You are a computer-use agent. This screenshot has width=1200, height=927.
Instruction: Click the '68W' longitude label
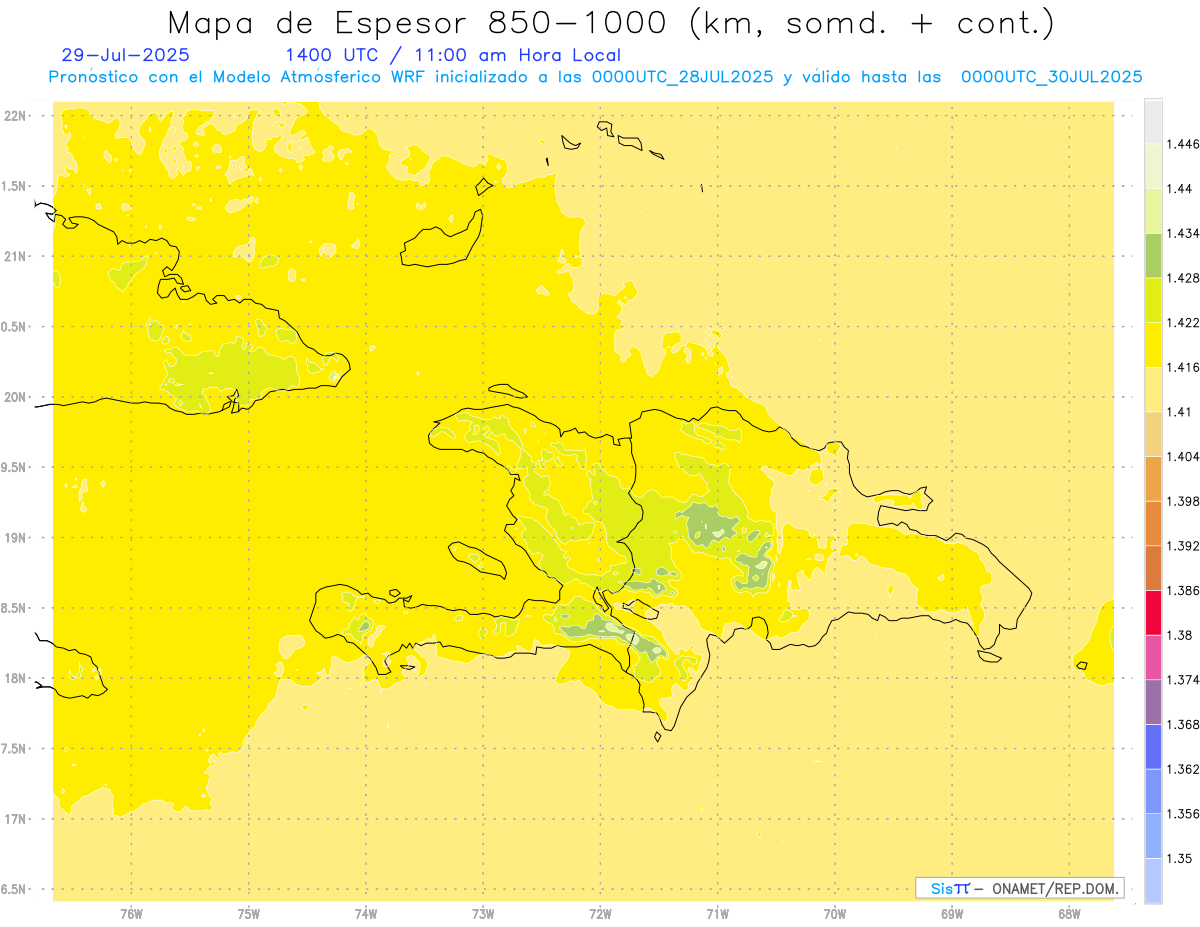[x=1069, y=914]
